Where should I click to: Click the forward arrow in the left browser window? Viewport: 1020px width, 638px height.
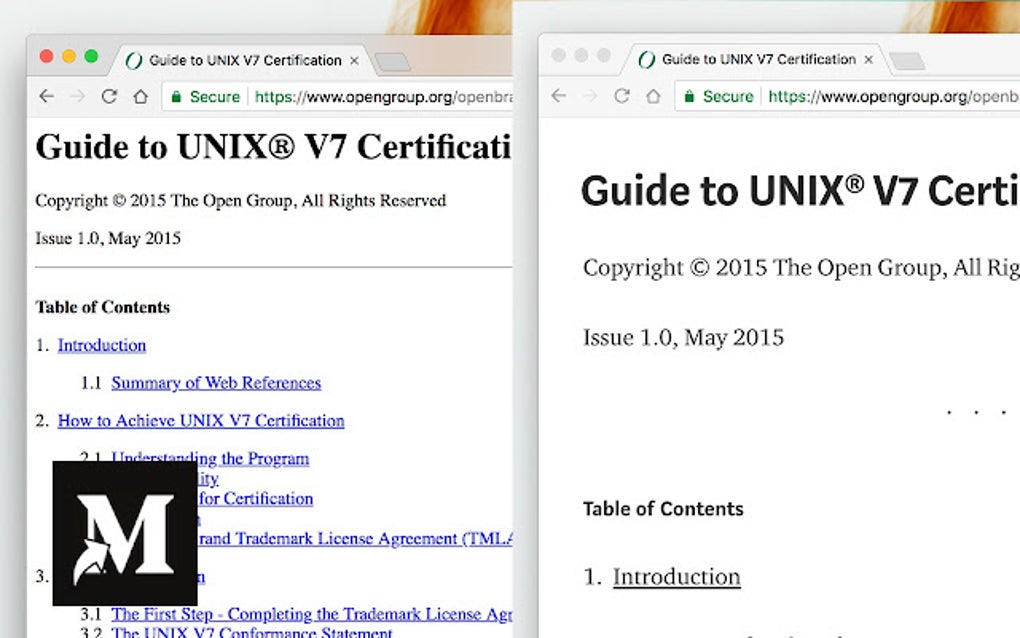[x=77, y=97]
